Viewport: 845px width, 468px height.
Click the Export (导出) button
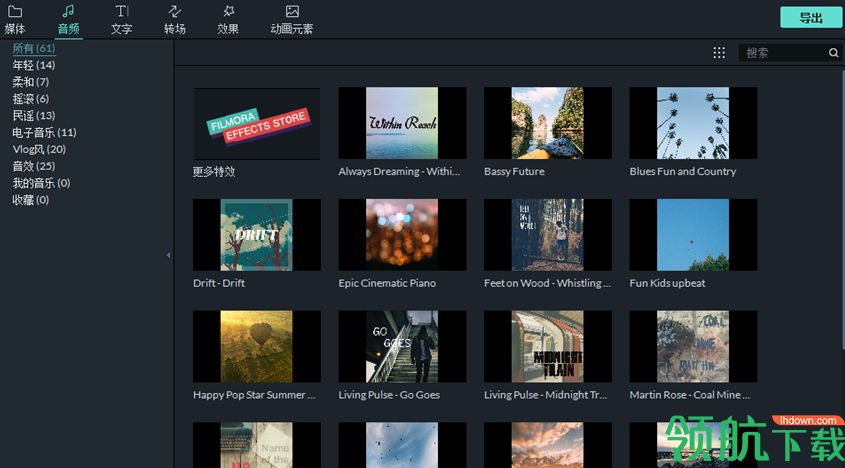[x=811, y=17]
